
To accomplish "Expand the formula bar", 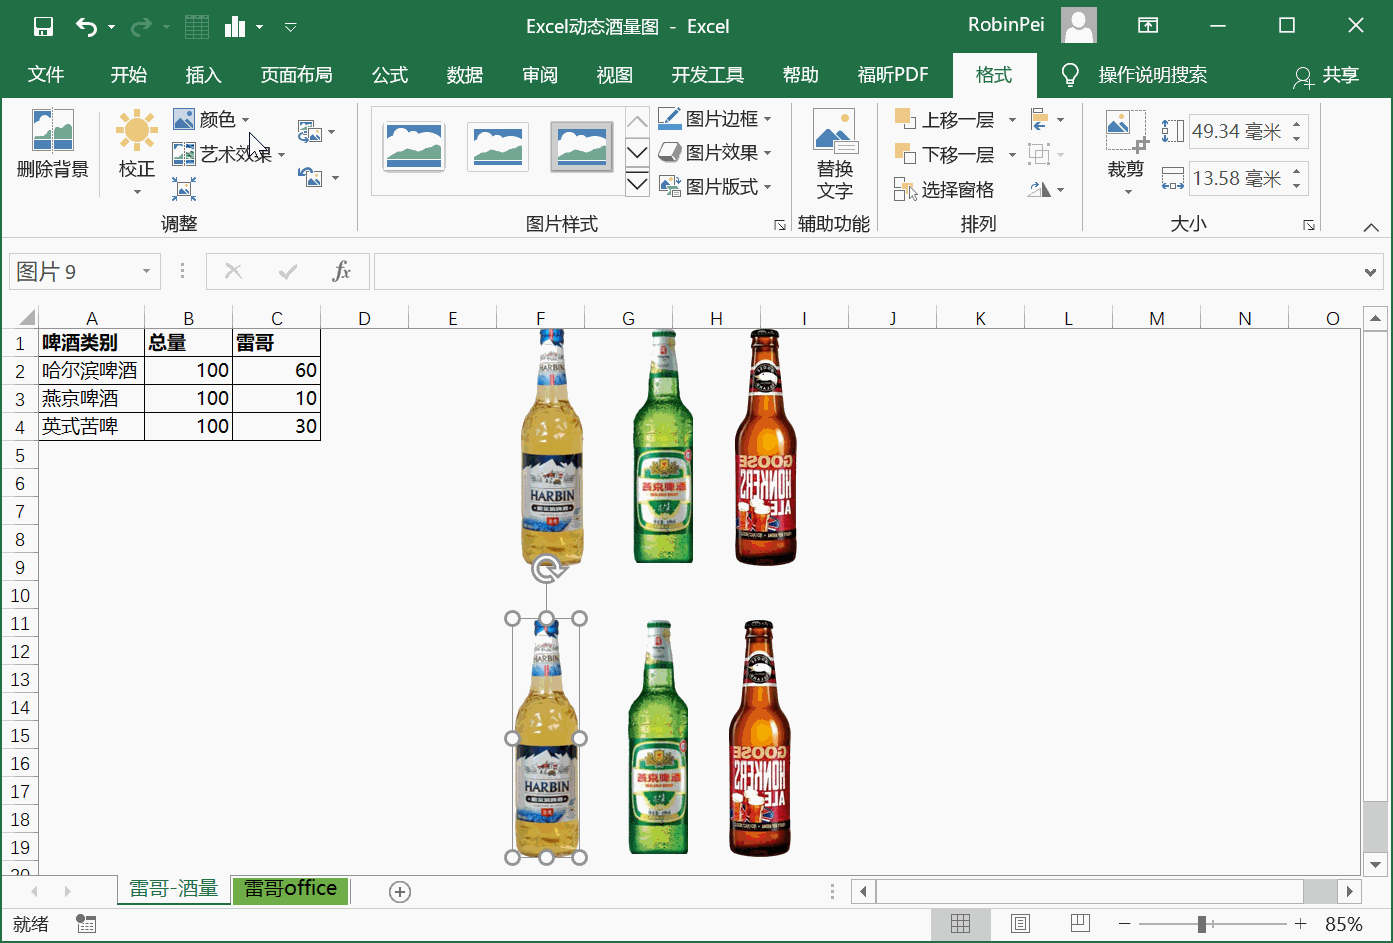I will pyautogui.click(x=1371, y=271).
